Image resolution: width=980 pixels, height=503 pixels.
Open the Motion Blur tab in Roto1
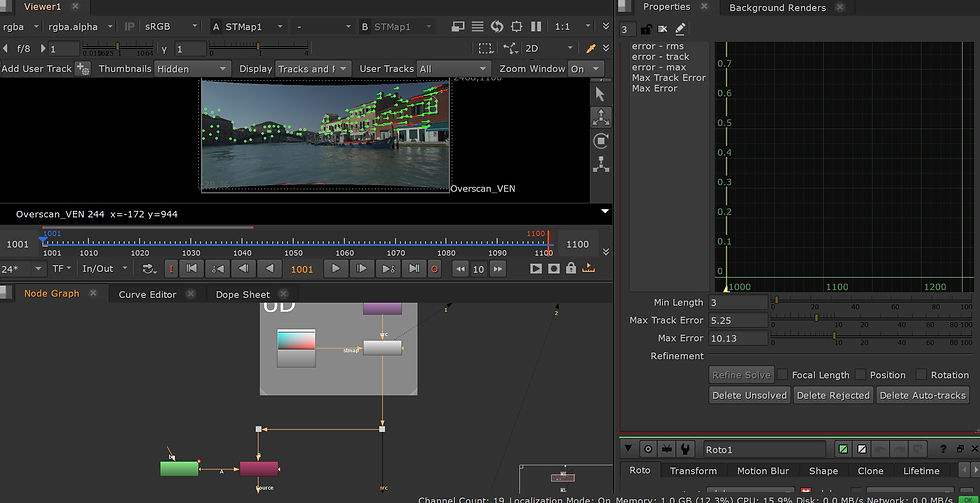pos(763,471)
